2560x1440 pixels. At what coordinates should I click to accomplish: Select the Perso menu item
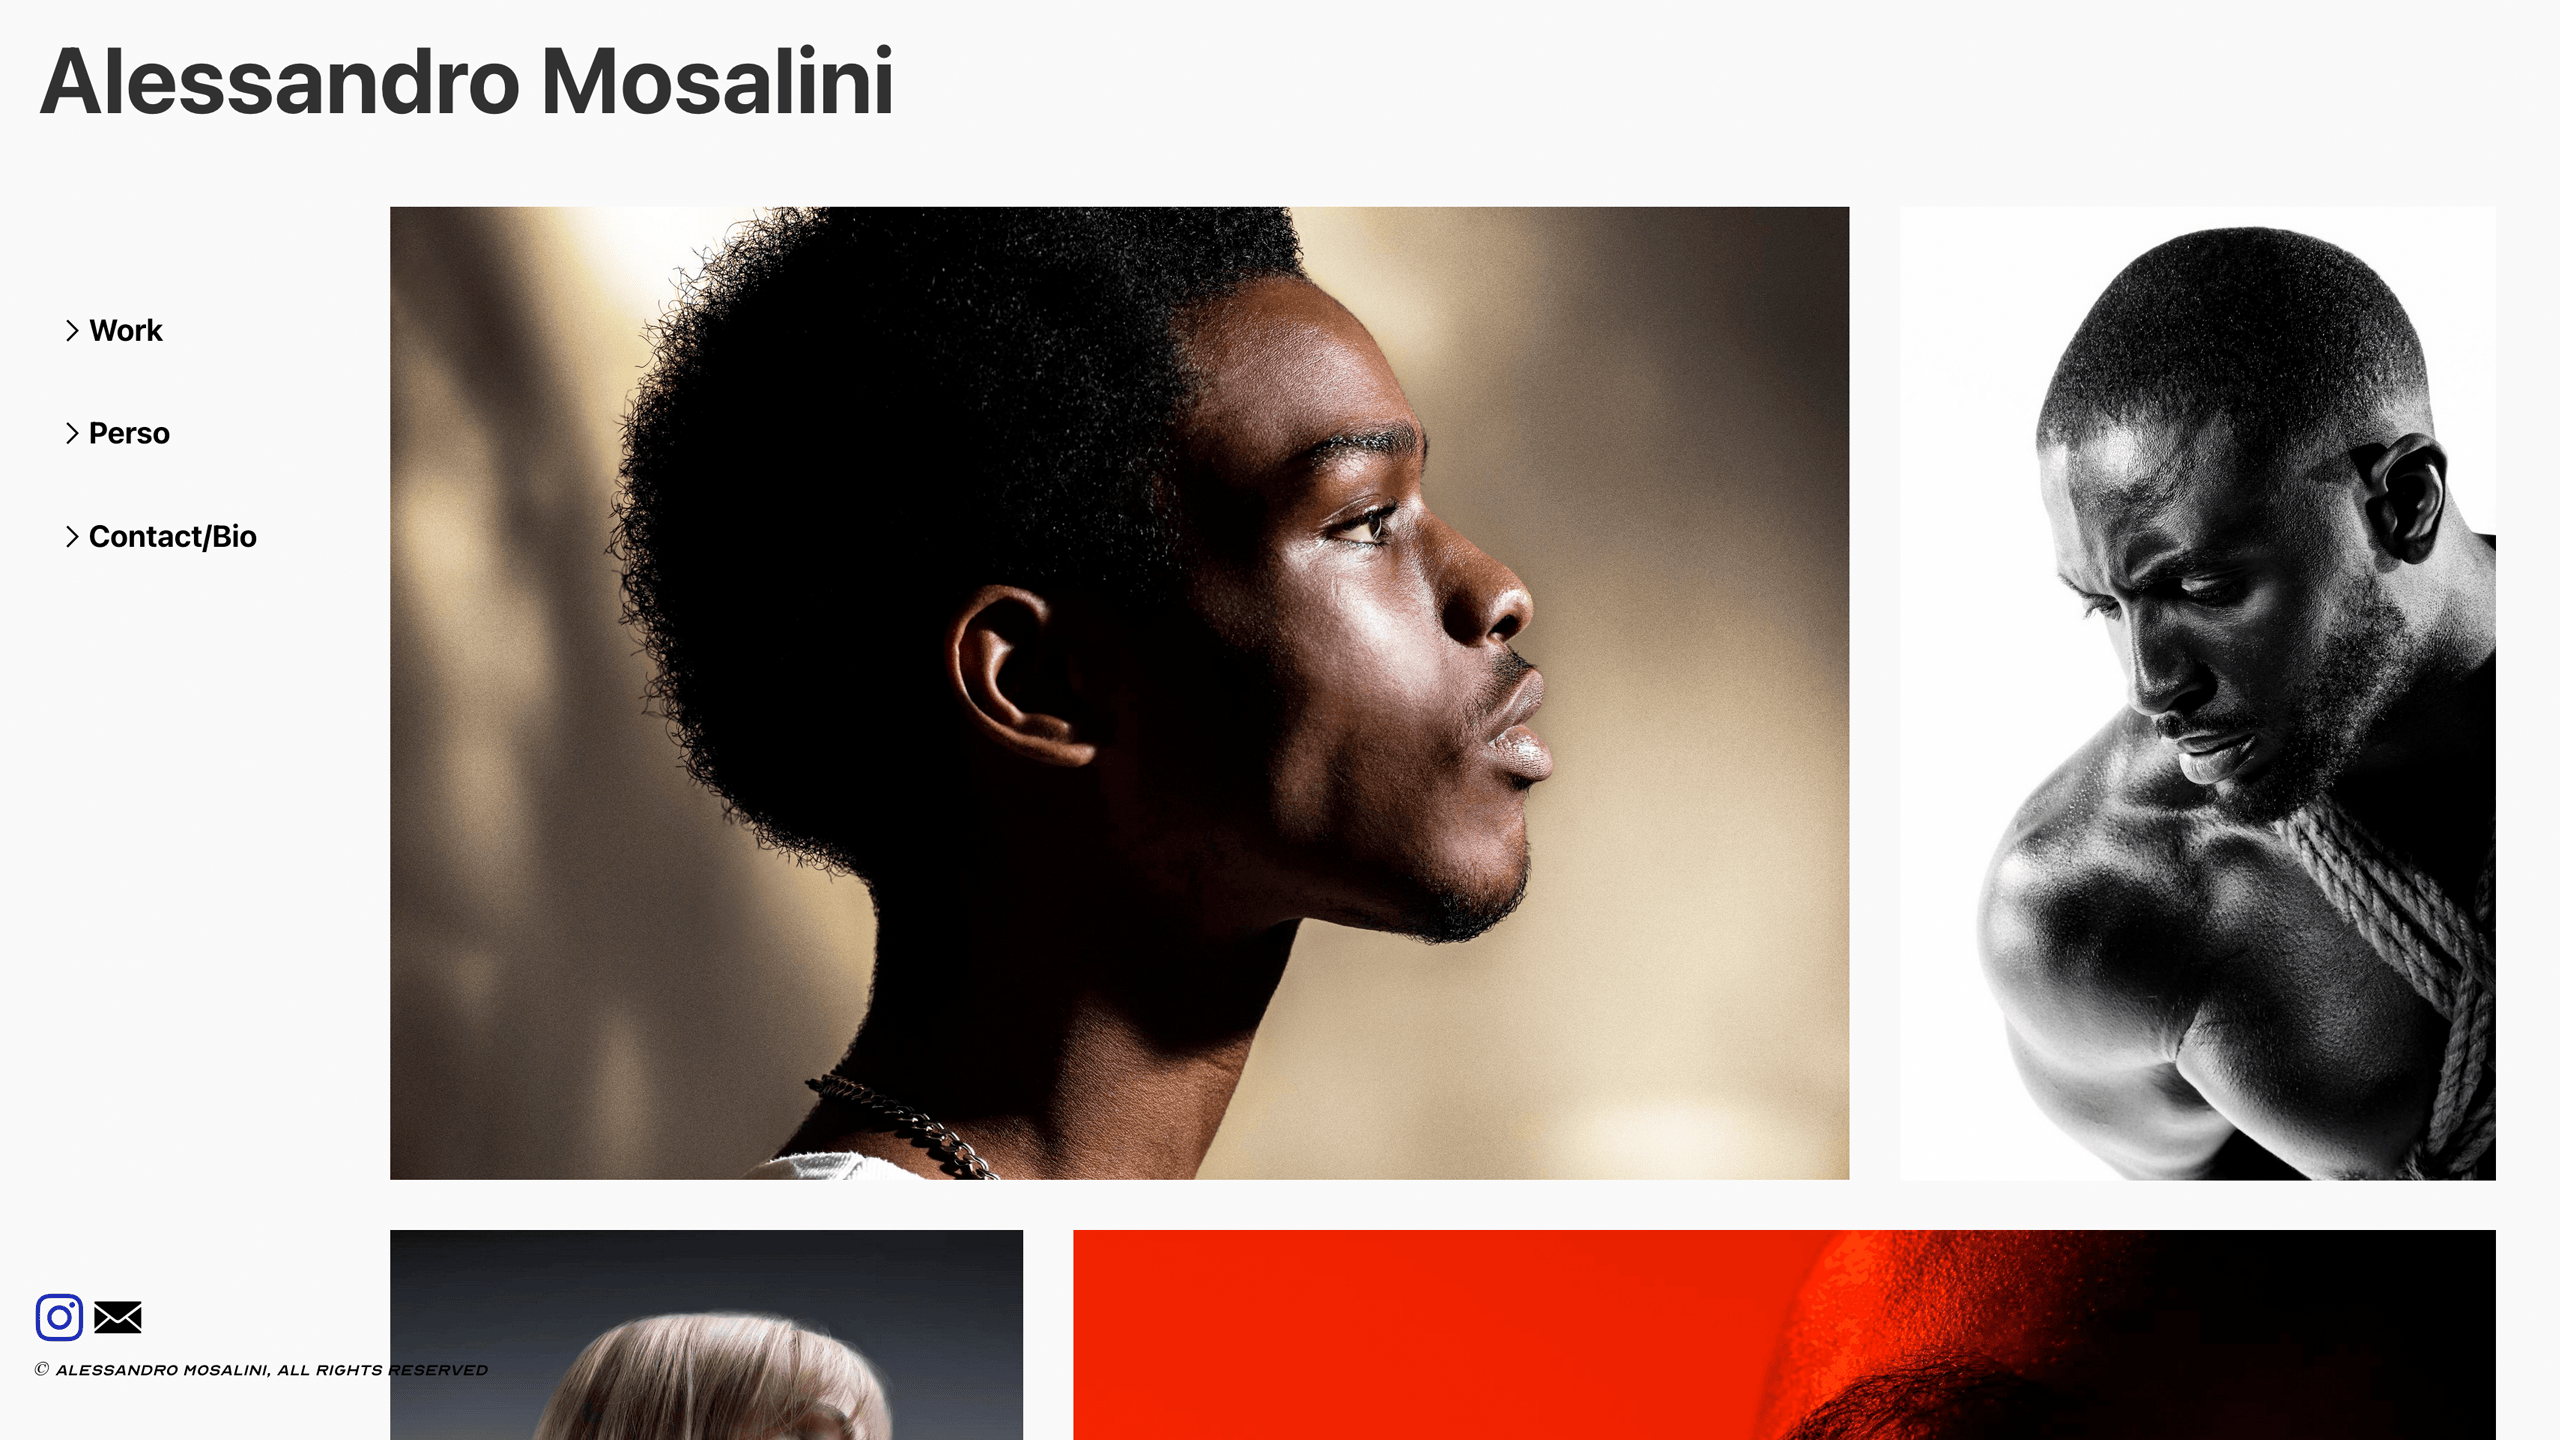[x=129, y=433]
